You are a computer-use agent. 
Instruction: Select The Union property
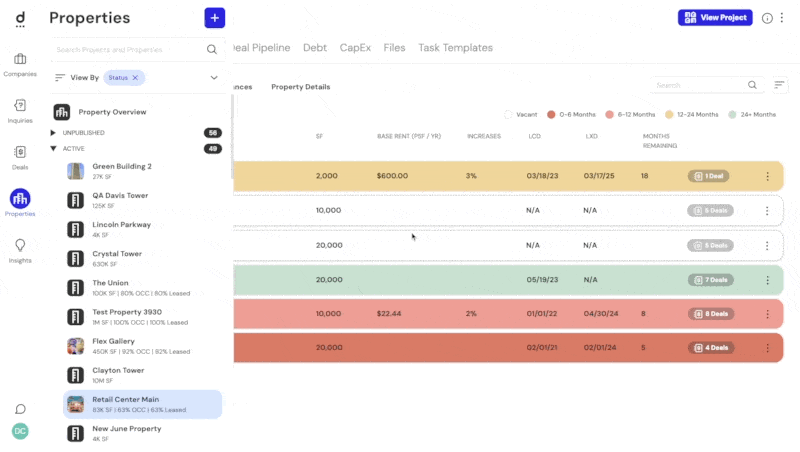point(143,288)
